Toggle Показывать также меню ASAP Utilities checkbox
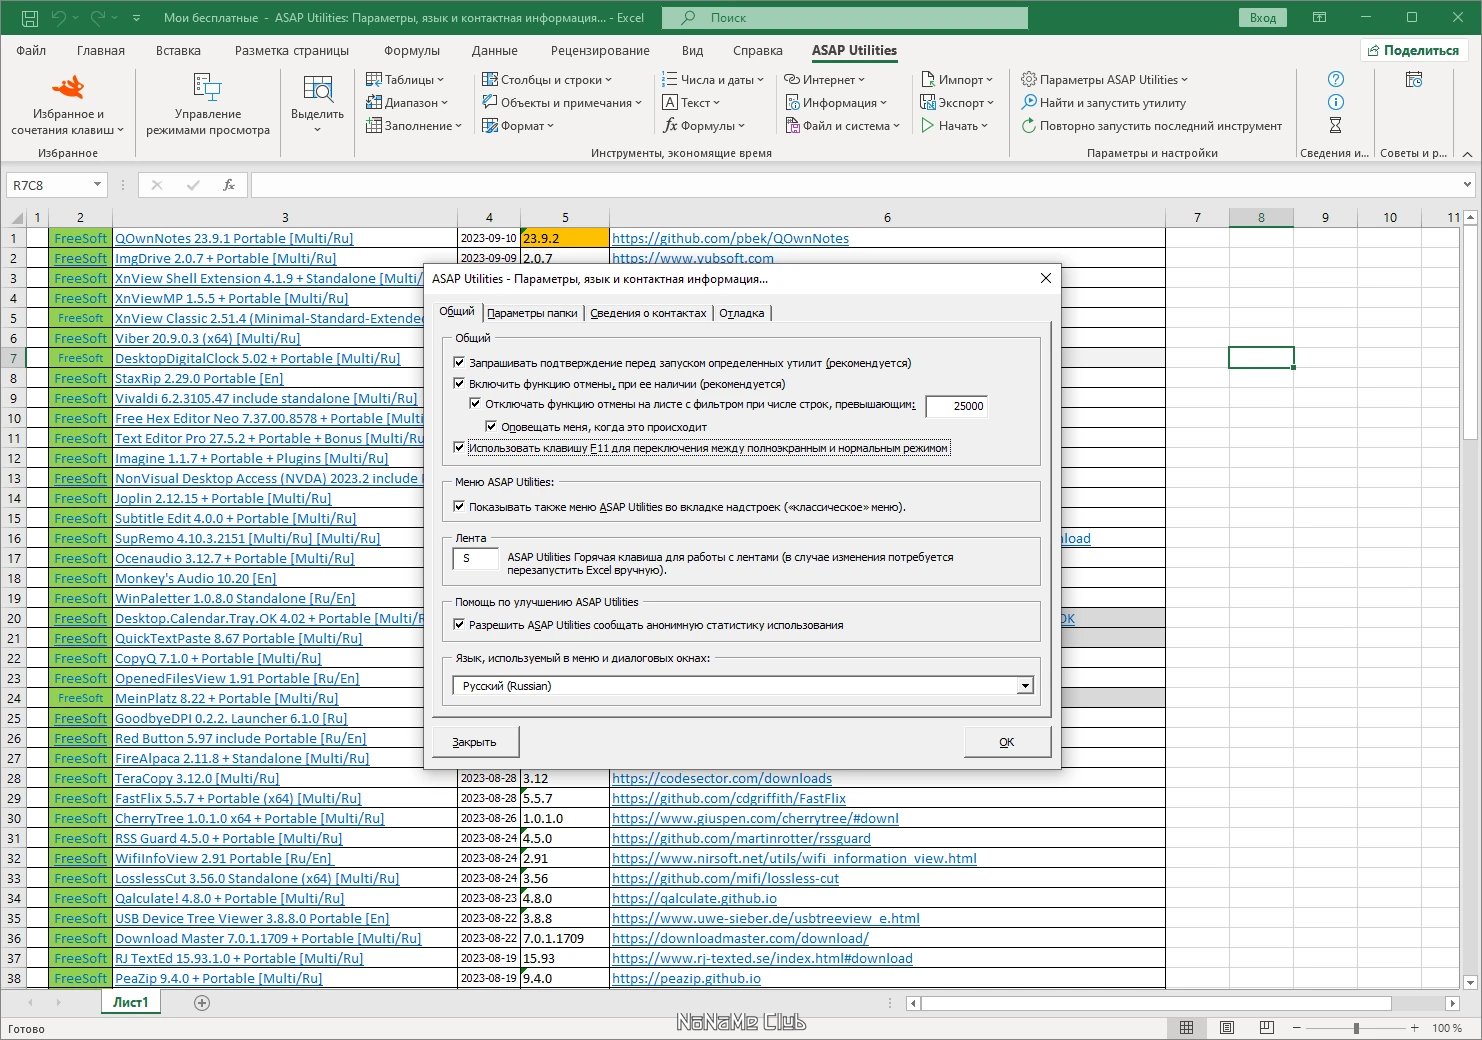This screenshot has width=1482, height=1040. [x=459, y=507]
